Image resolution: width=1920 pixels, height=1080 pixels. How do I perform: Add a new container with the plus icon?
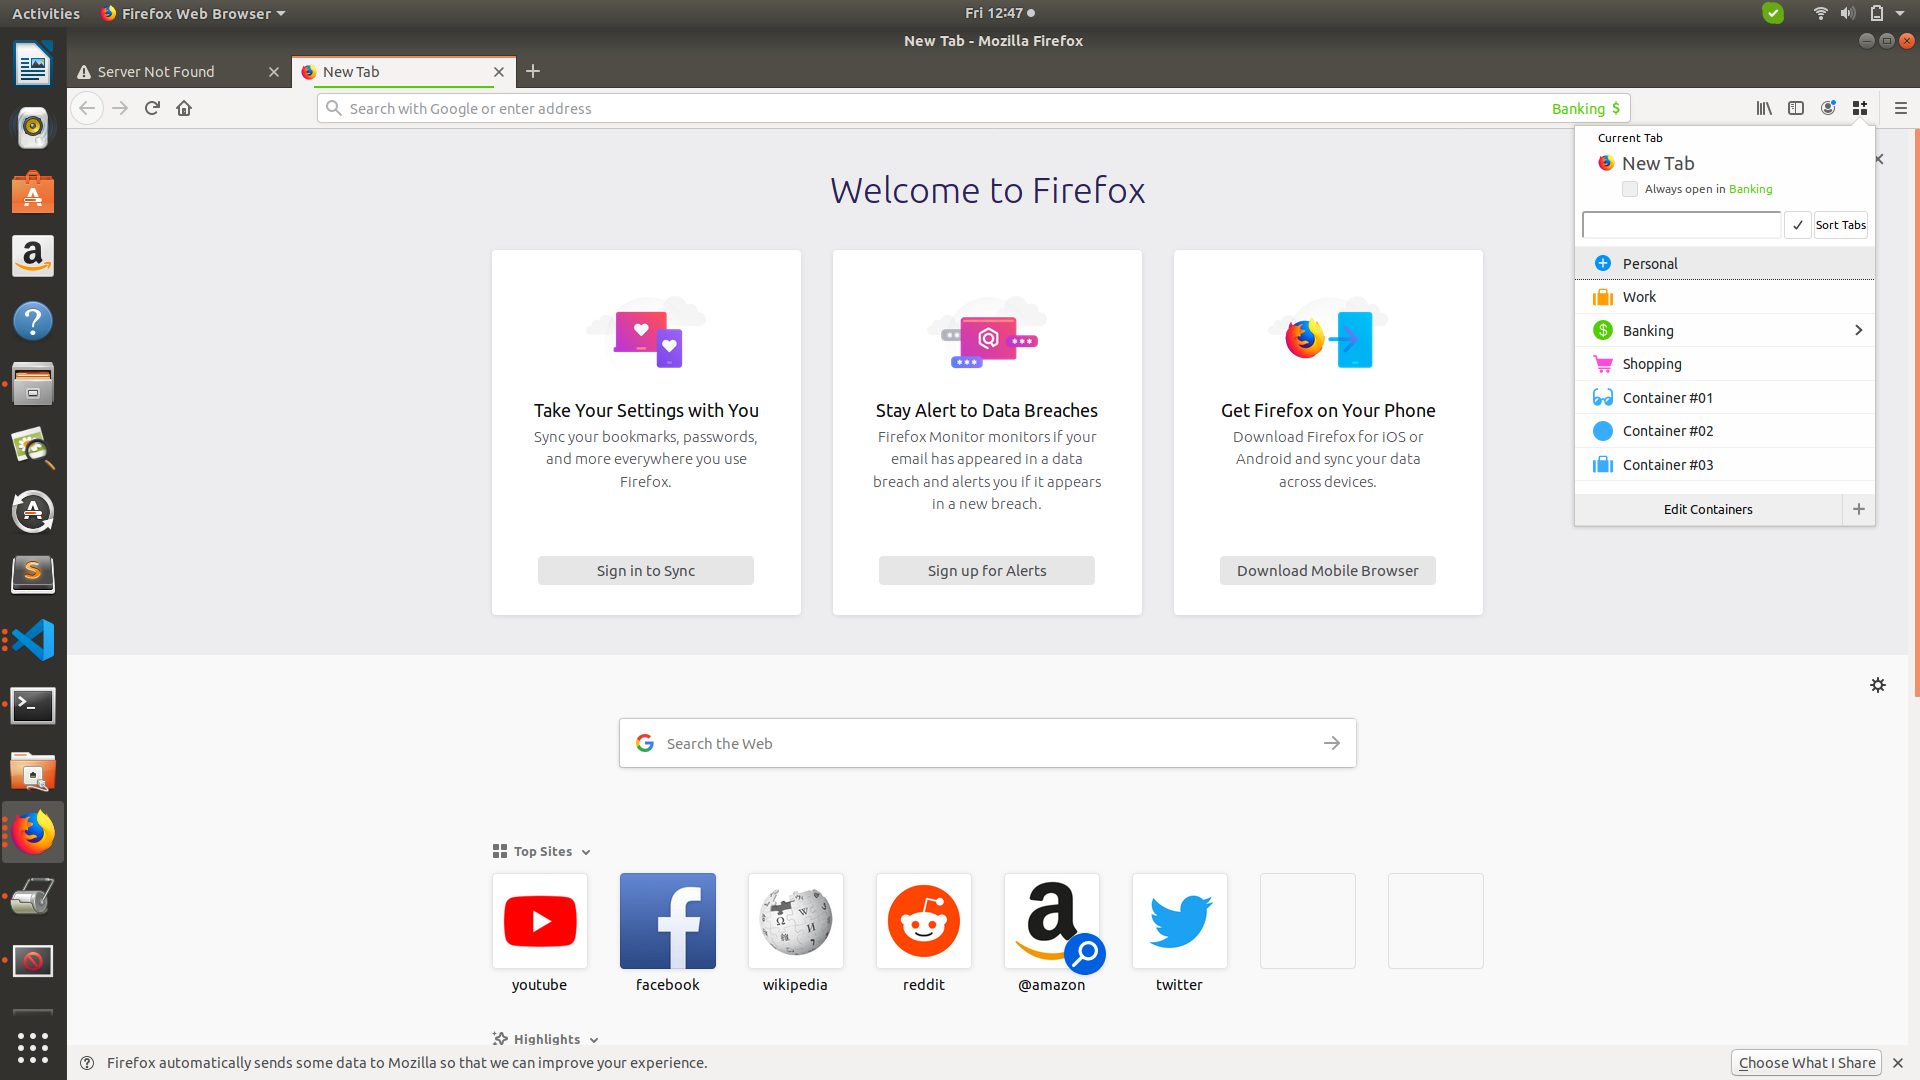tap(1859, 509)
